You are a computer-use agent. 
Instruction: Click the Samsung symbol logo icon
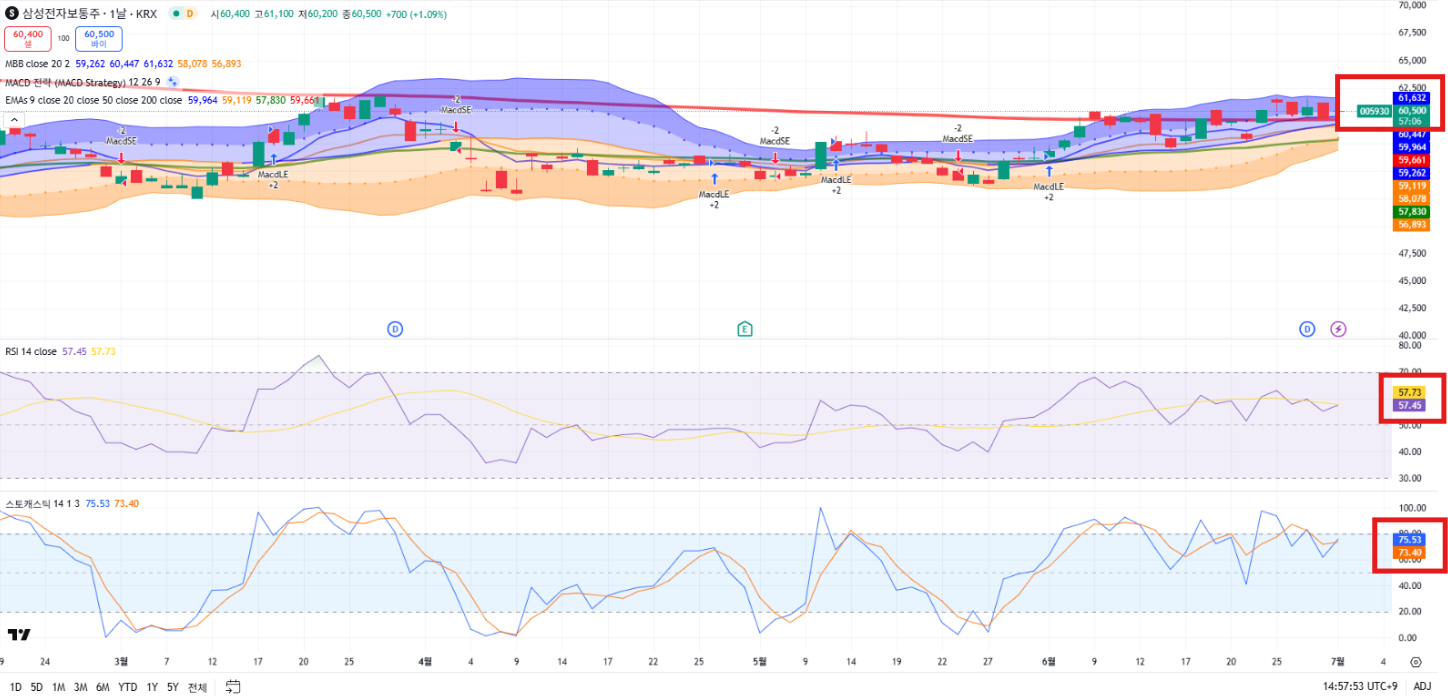click(12, 14)
